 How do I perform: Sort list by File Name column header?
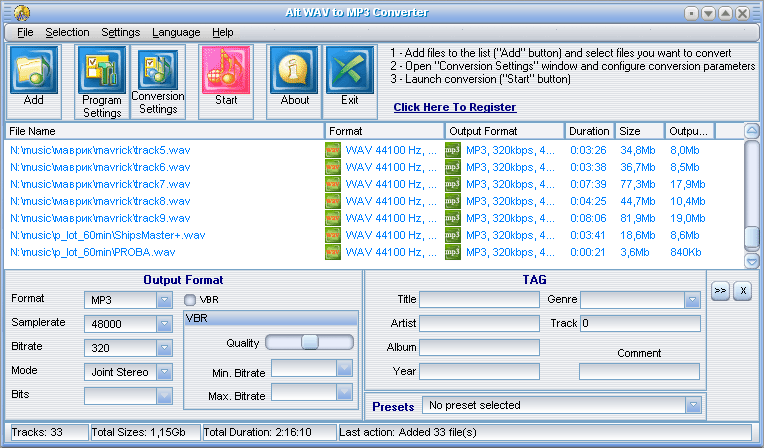[165, 131]
